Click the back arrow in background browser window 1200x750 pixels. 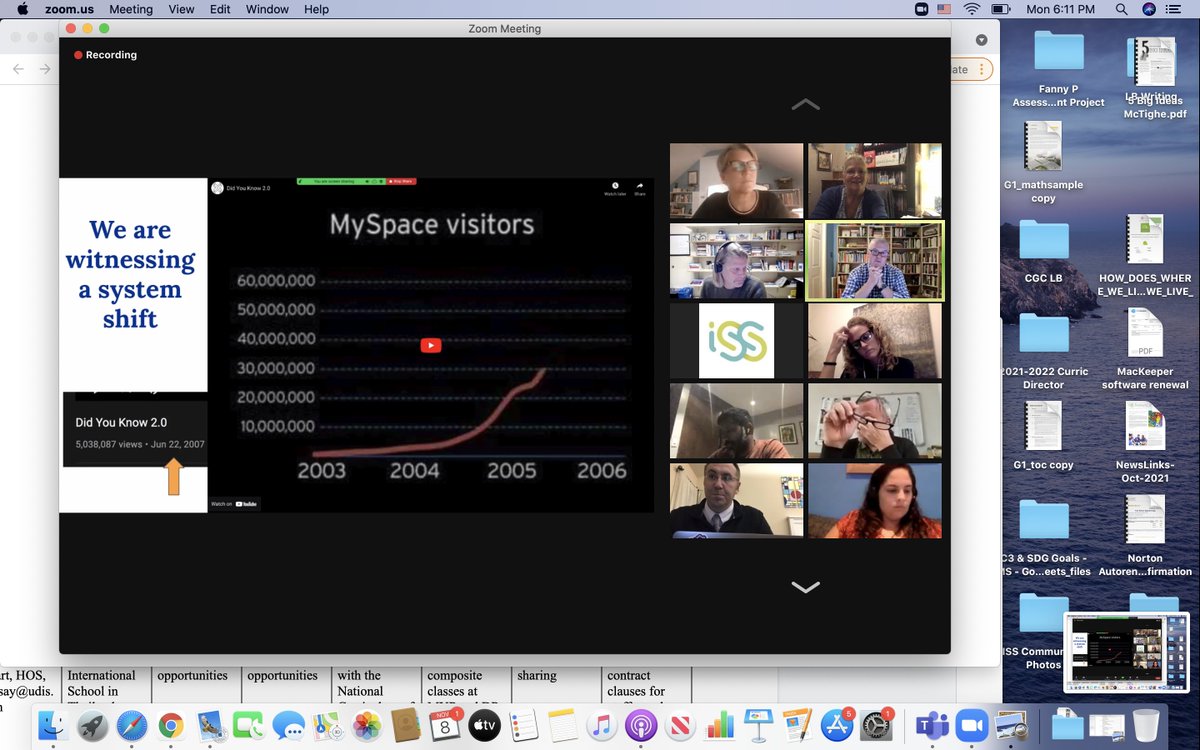[x=18, y=68]
